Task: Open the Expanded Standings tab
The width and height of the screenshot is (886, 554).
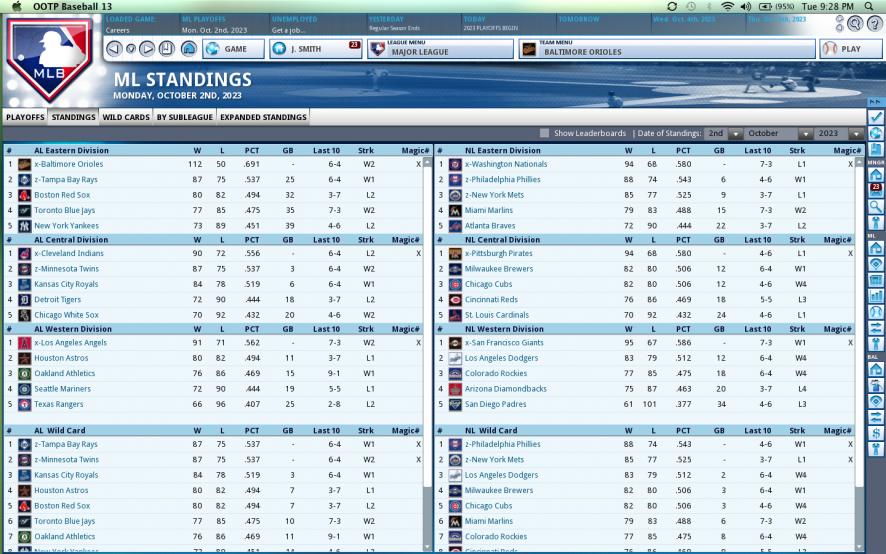Action: [x=263, y=117]
